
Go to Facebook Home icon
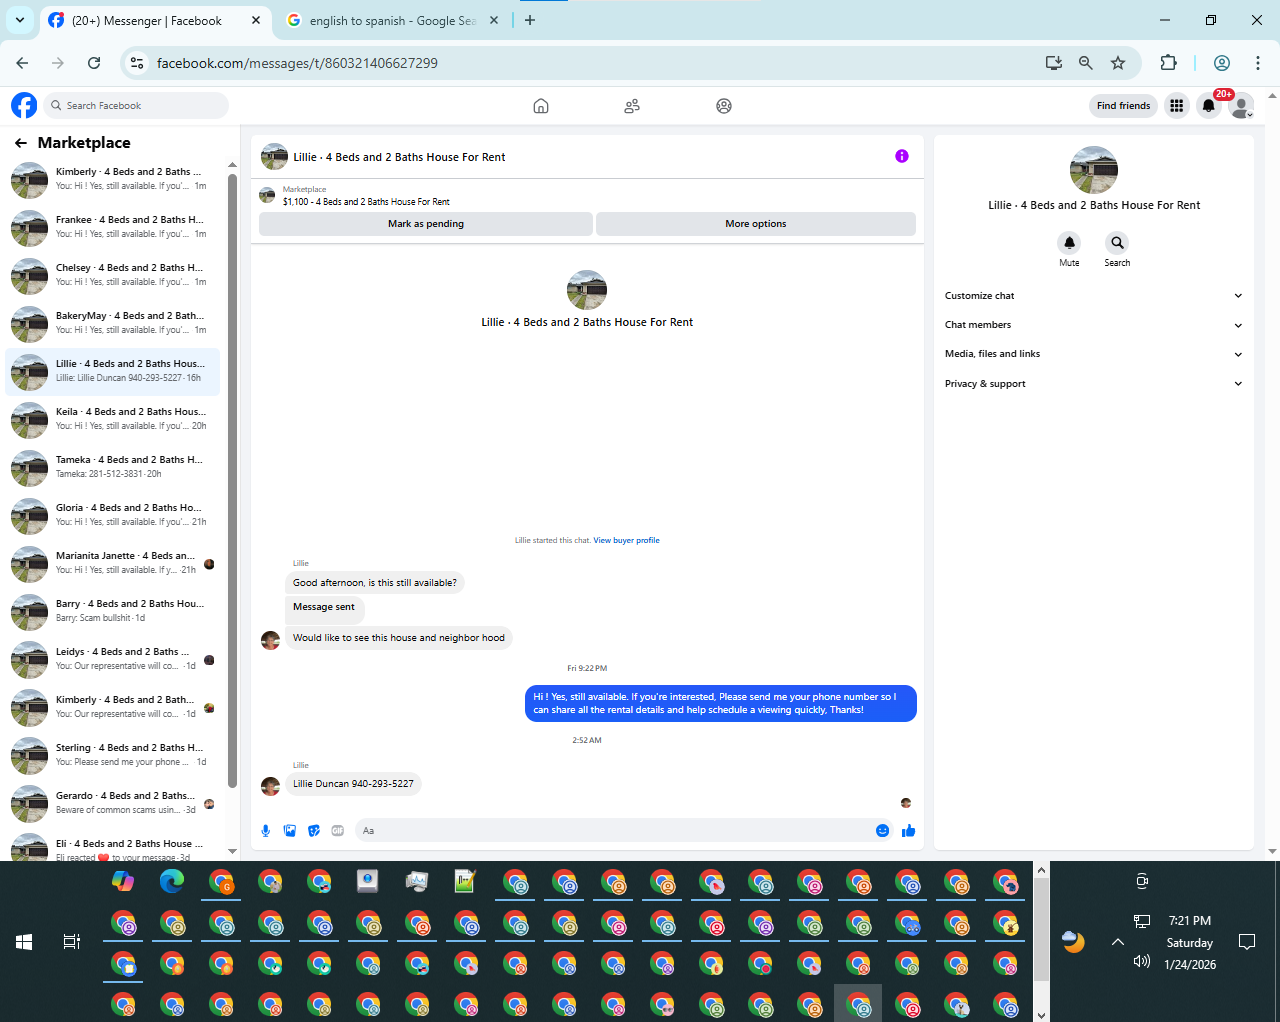[x=541, y=106]
